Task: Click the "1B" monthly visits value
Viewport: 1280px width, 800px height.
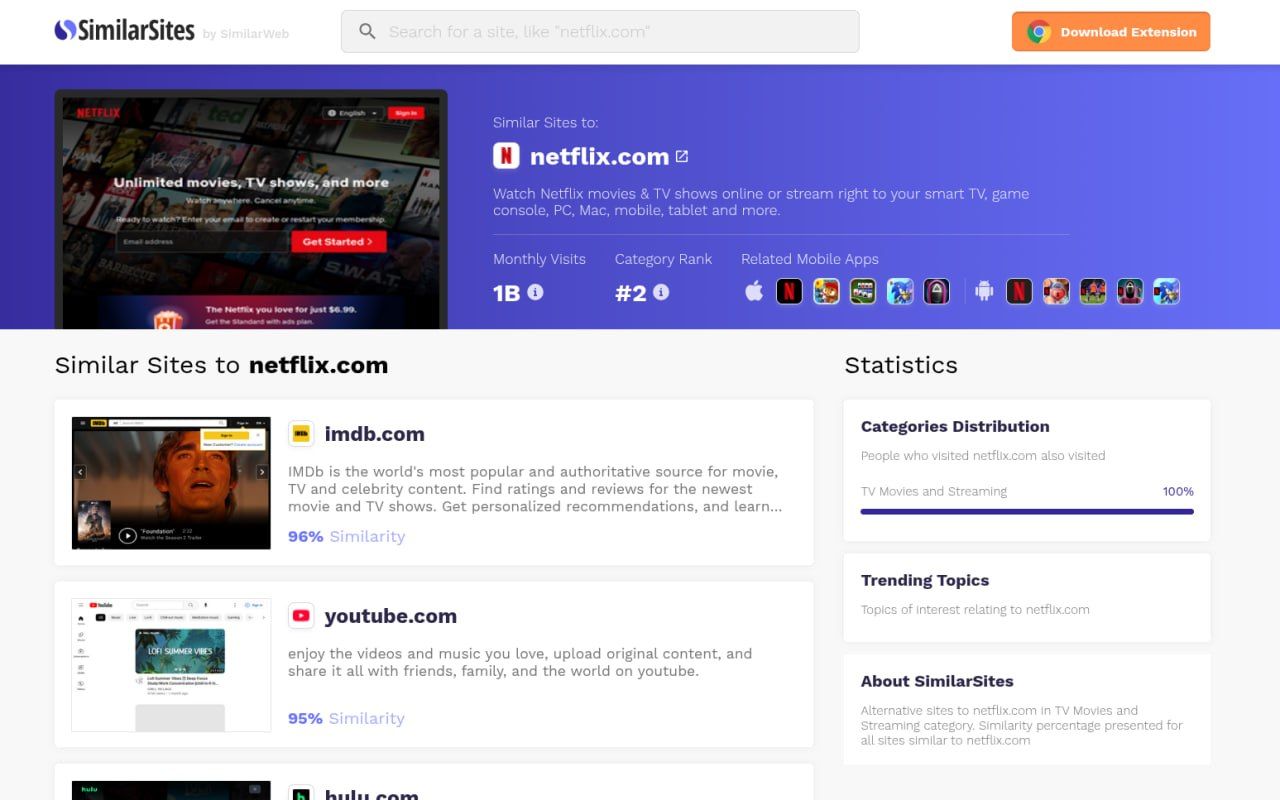Action: [507, 293]
